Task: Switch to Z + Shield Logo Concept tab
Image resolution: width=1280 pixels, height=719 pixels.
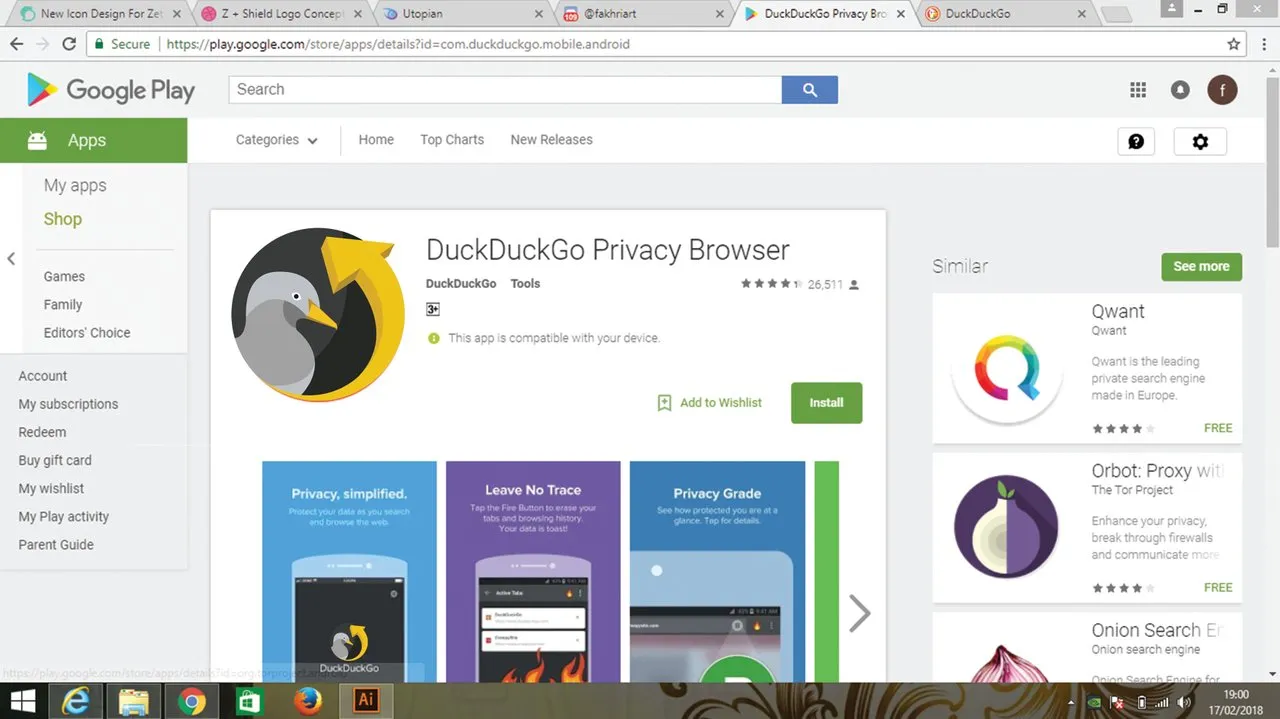Action: click(x=283, y=14)
